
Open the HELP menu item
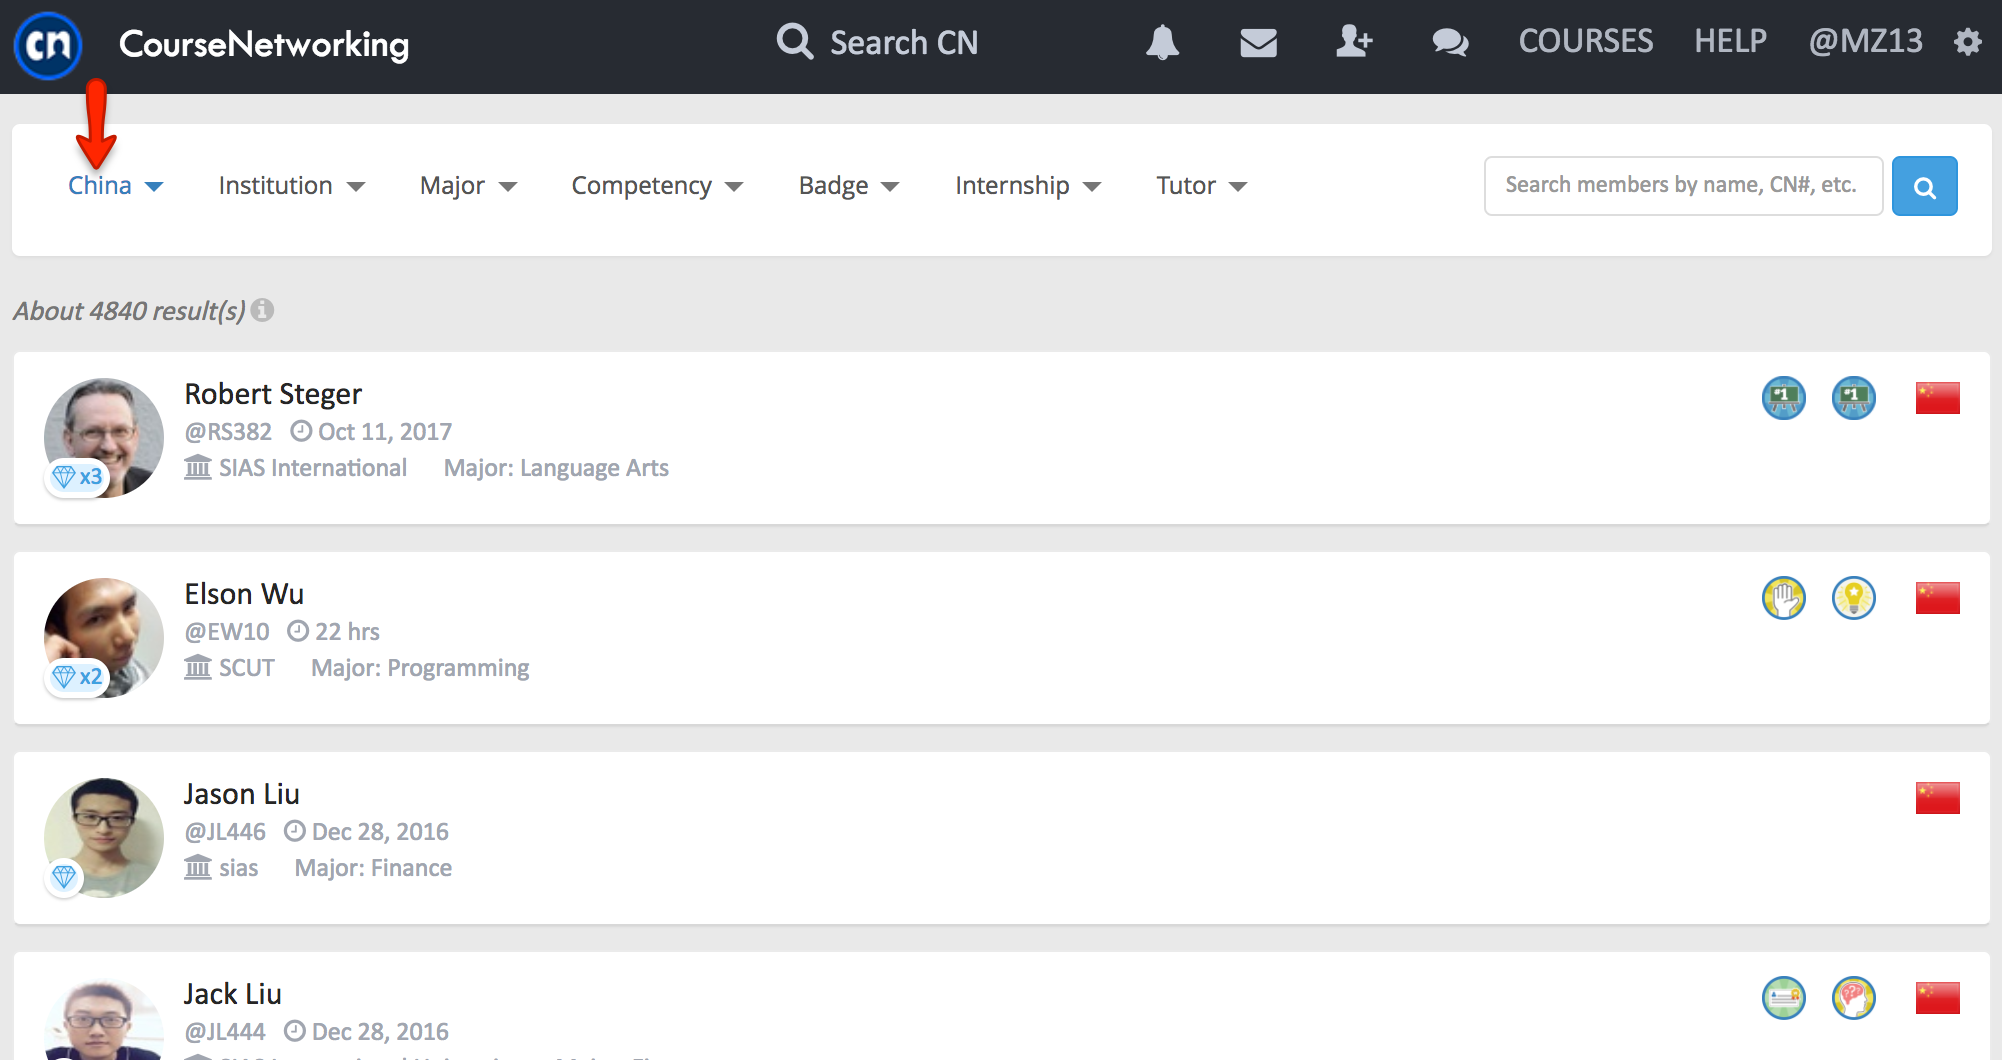tap(1730, 42)
